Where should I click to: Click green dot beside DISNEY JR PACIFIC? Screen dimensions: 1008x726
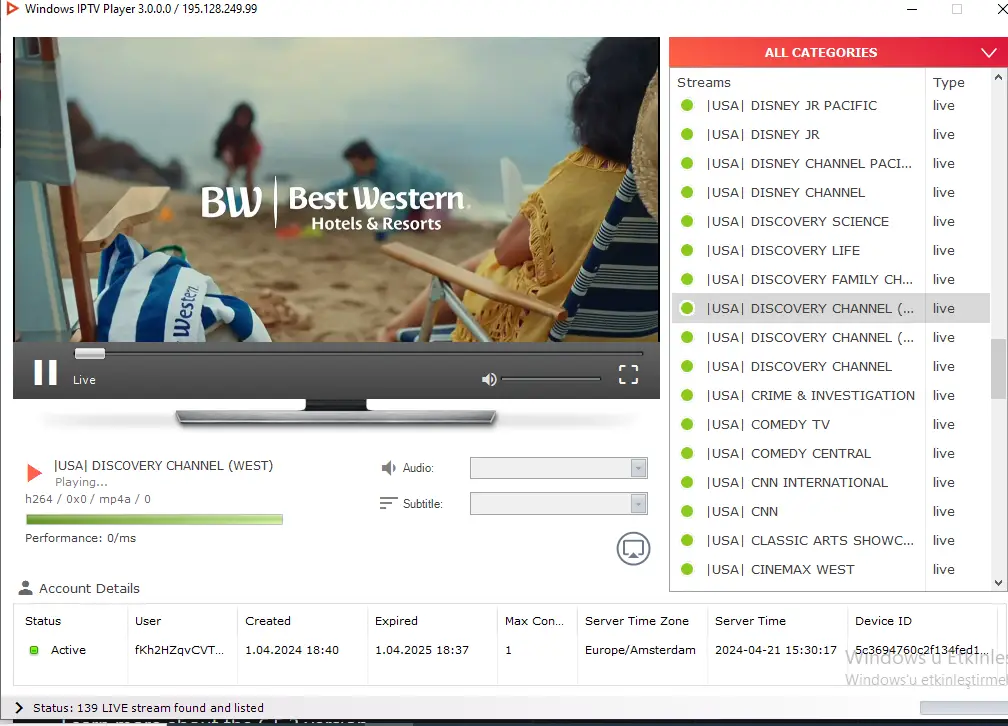point(687,105)
